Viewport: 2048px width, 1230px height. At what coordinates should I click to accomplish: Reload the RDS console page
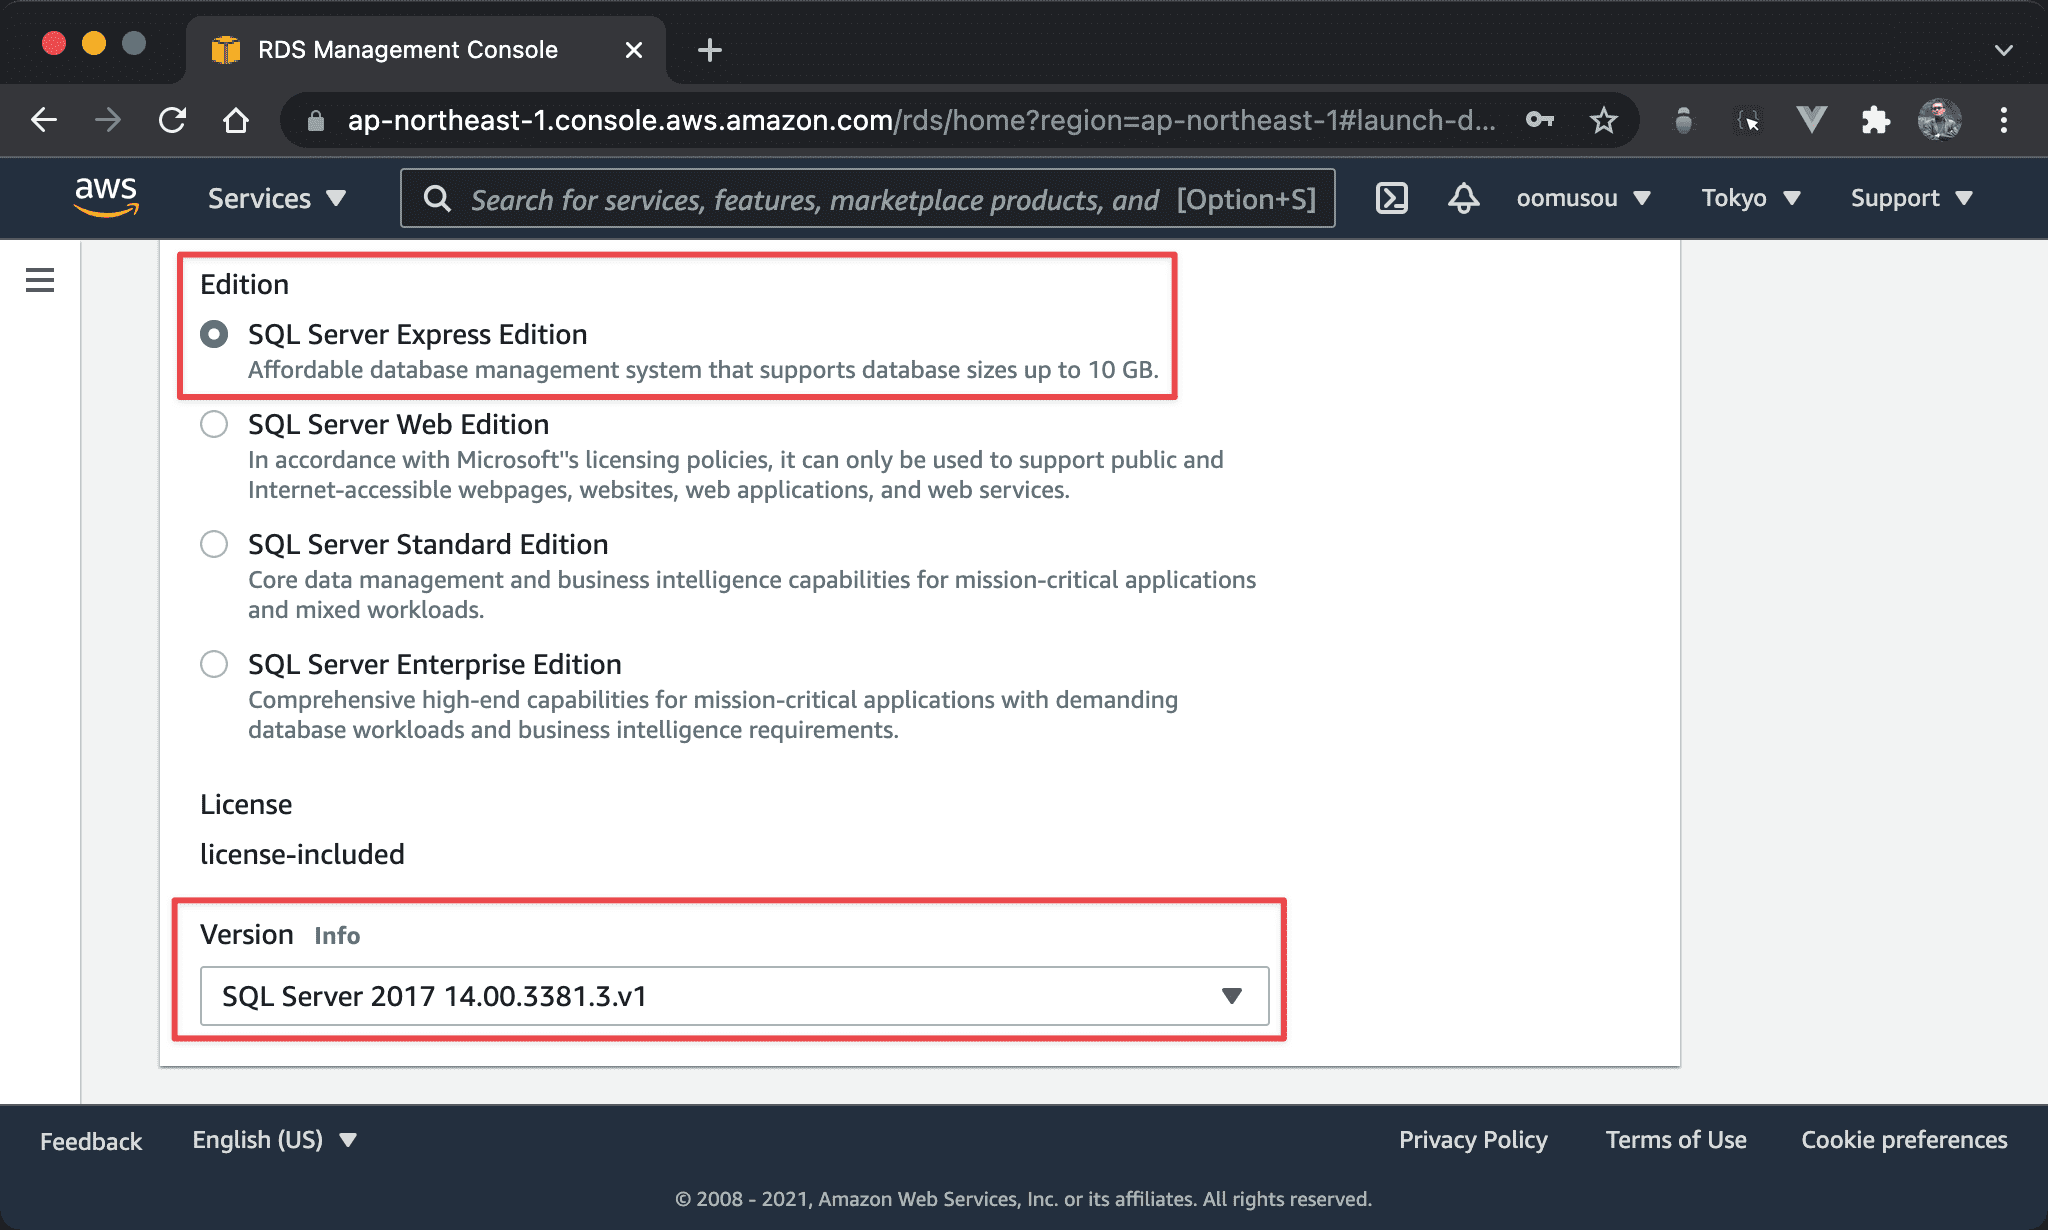pos(172,120)
